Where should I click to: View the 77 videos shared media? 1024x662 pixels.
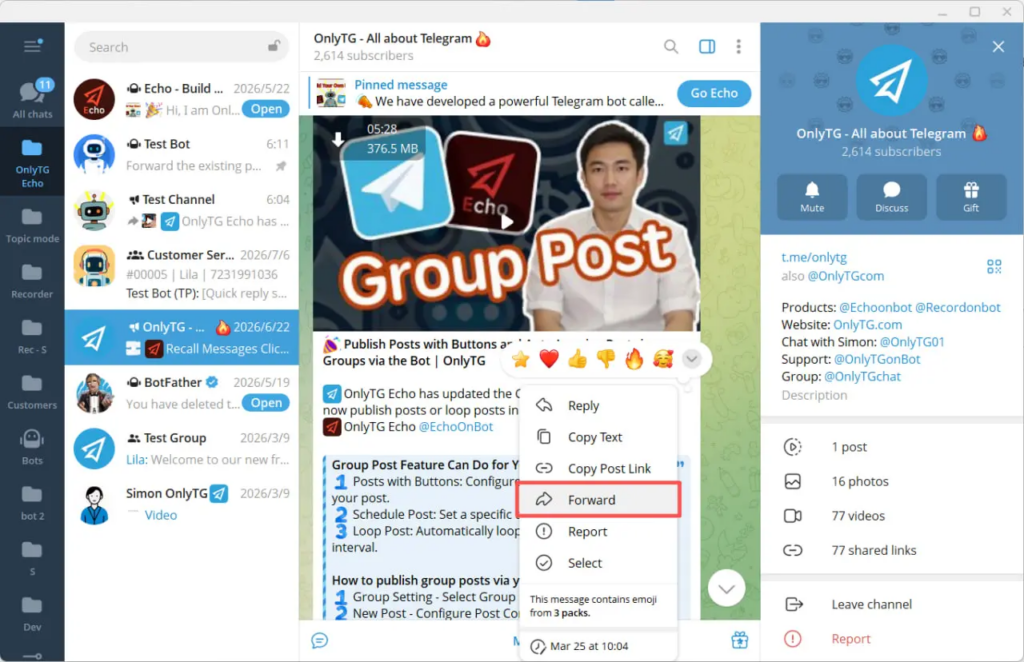coord(892,516)
